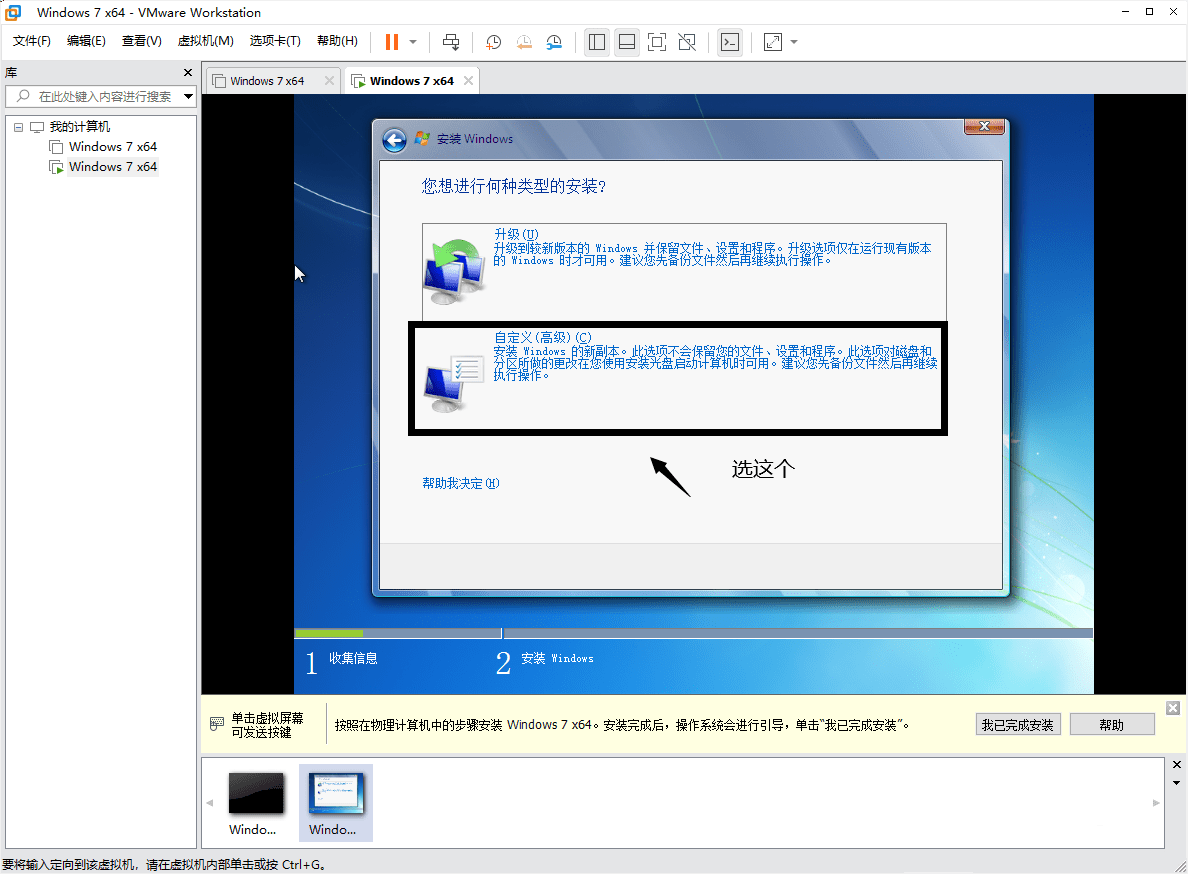The height and width of the screenshot is (874, 1188).
Task: Select the running Windows 7 x64 tree entry
Action: point(112,167)
